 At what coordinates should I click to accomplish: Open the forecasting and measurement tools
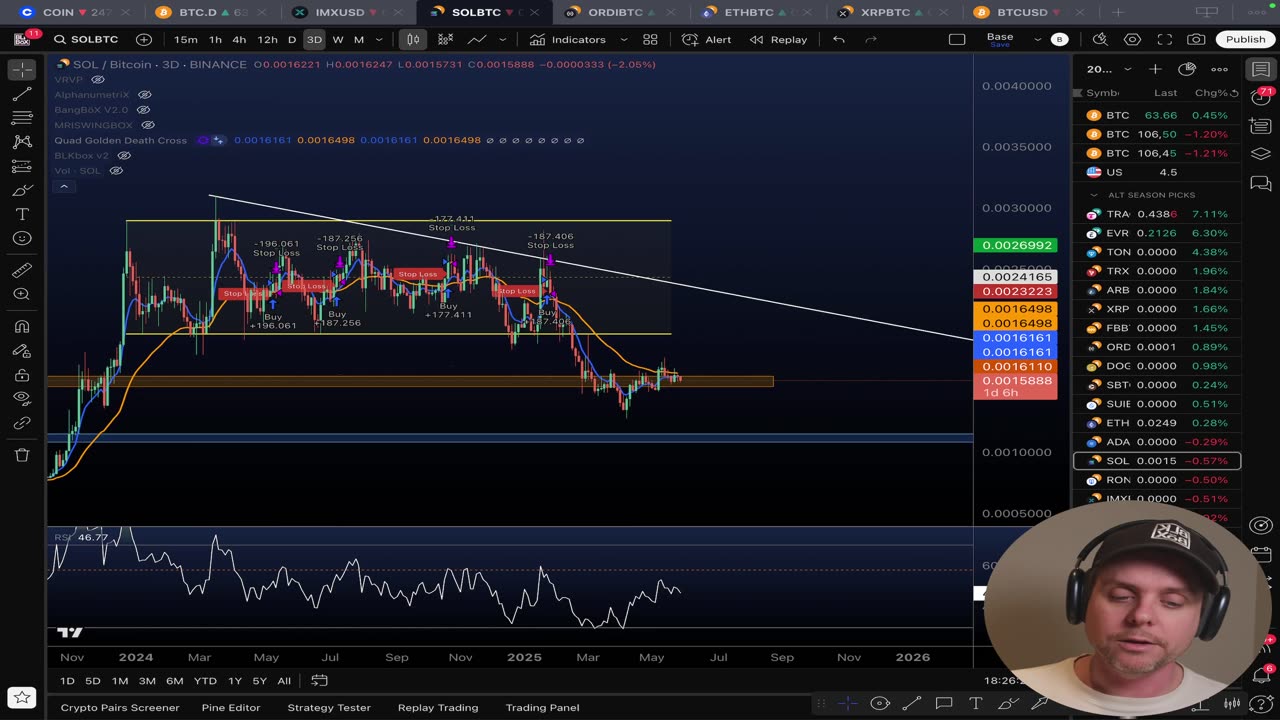pyautogui.click(x=21, y=166)
